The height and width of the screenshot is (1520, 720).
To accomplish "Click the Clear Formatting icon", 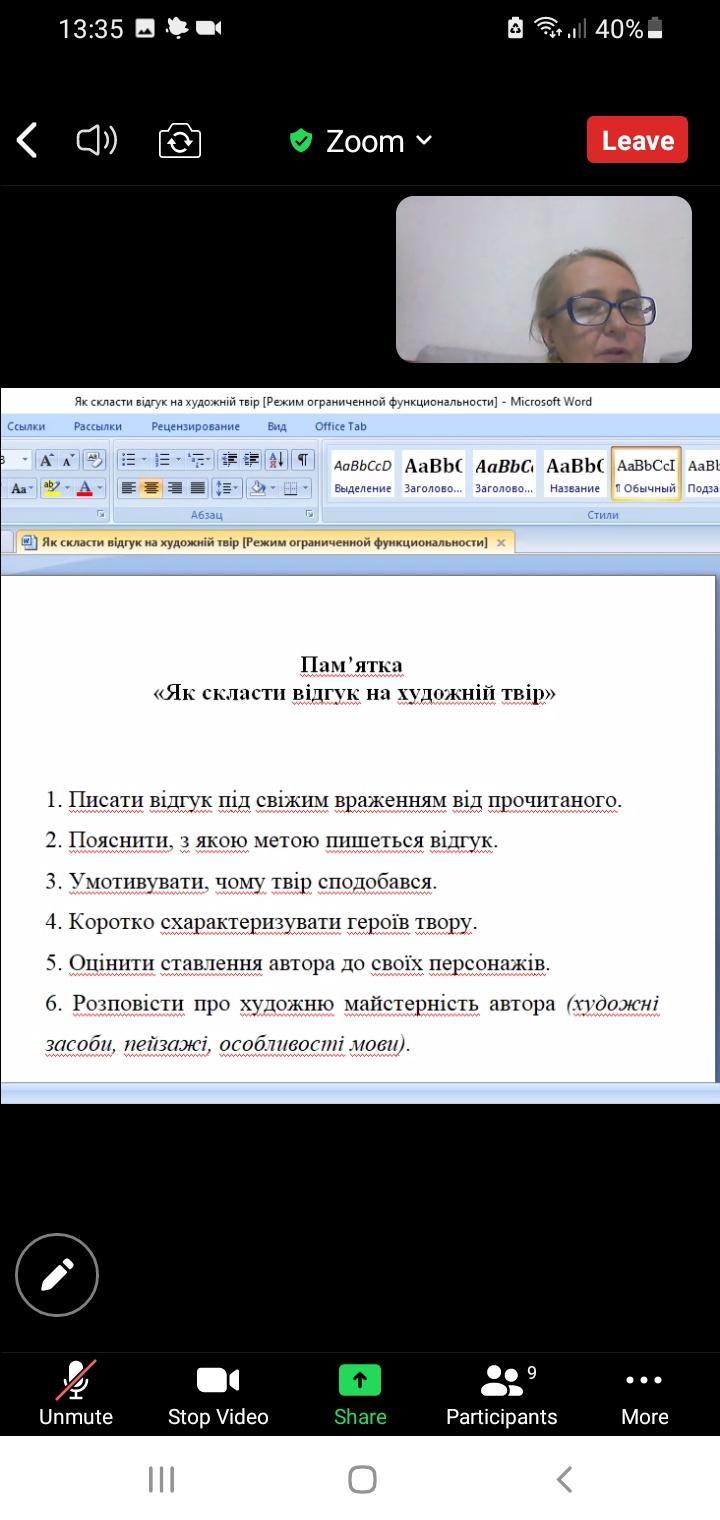I will click(95, 460).
